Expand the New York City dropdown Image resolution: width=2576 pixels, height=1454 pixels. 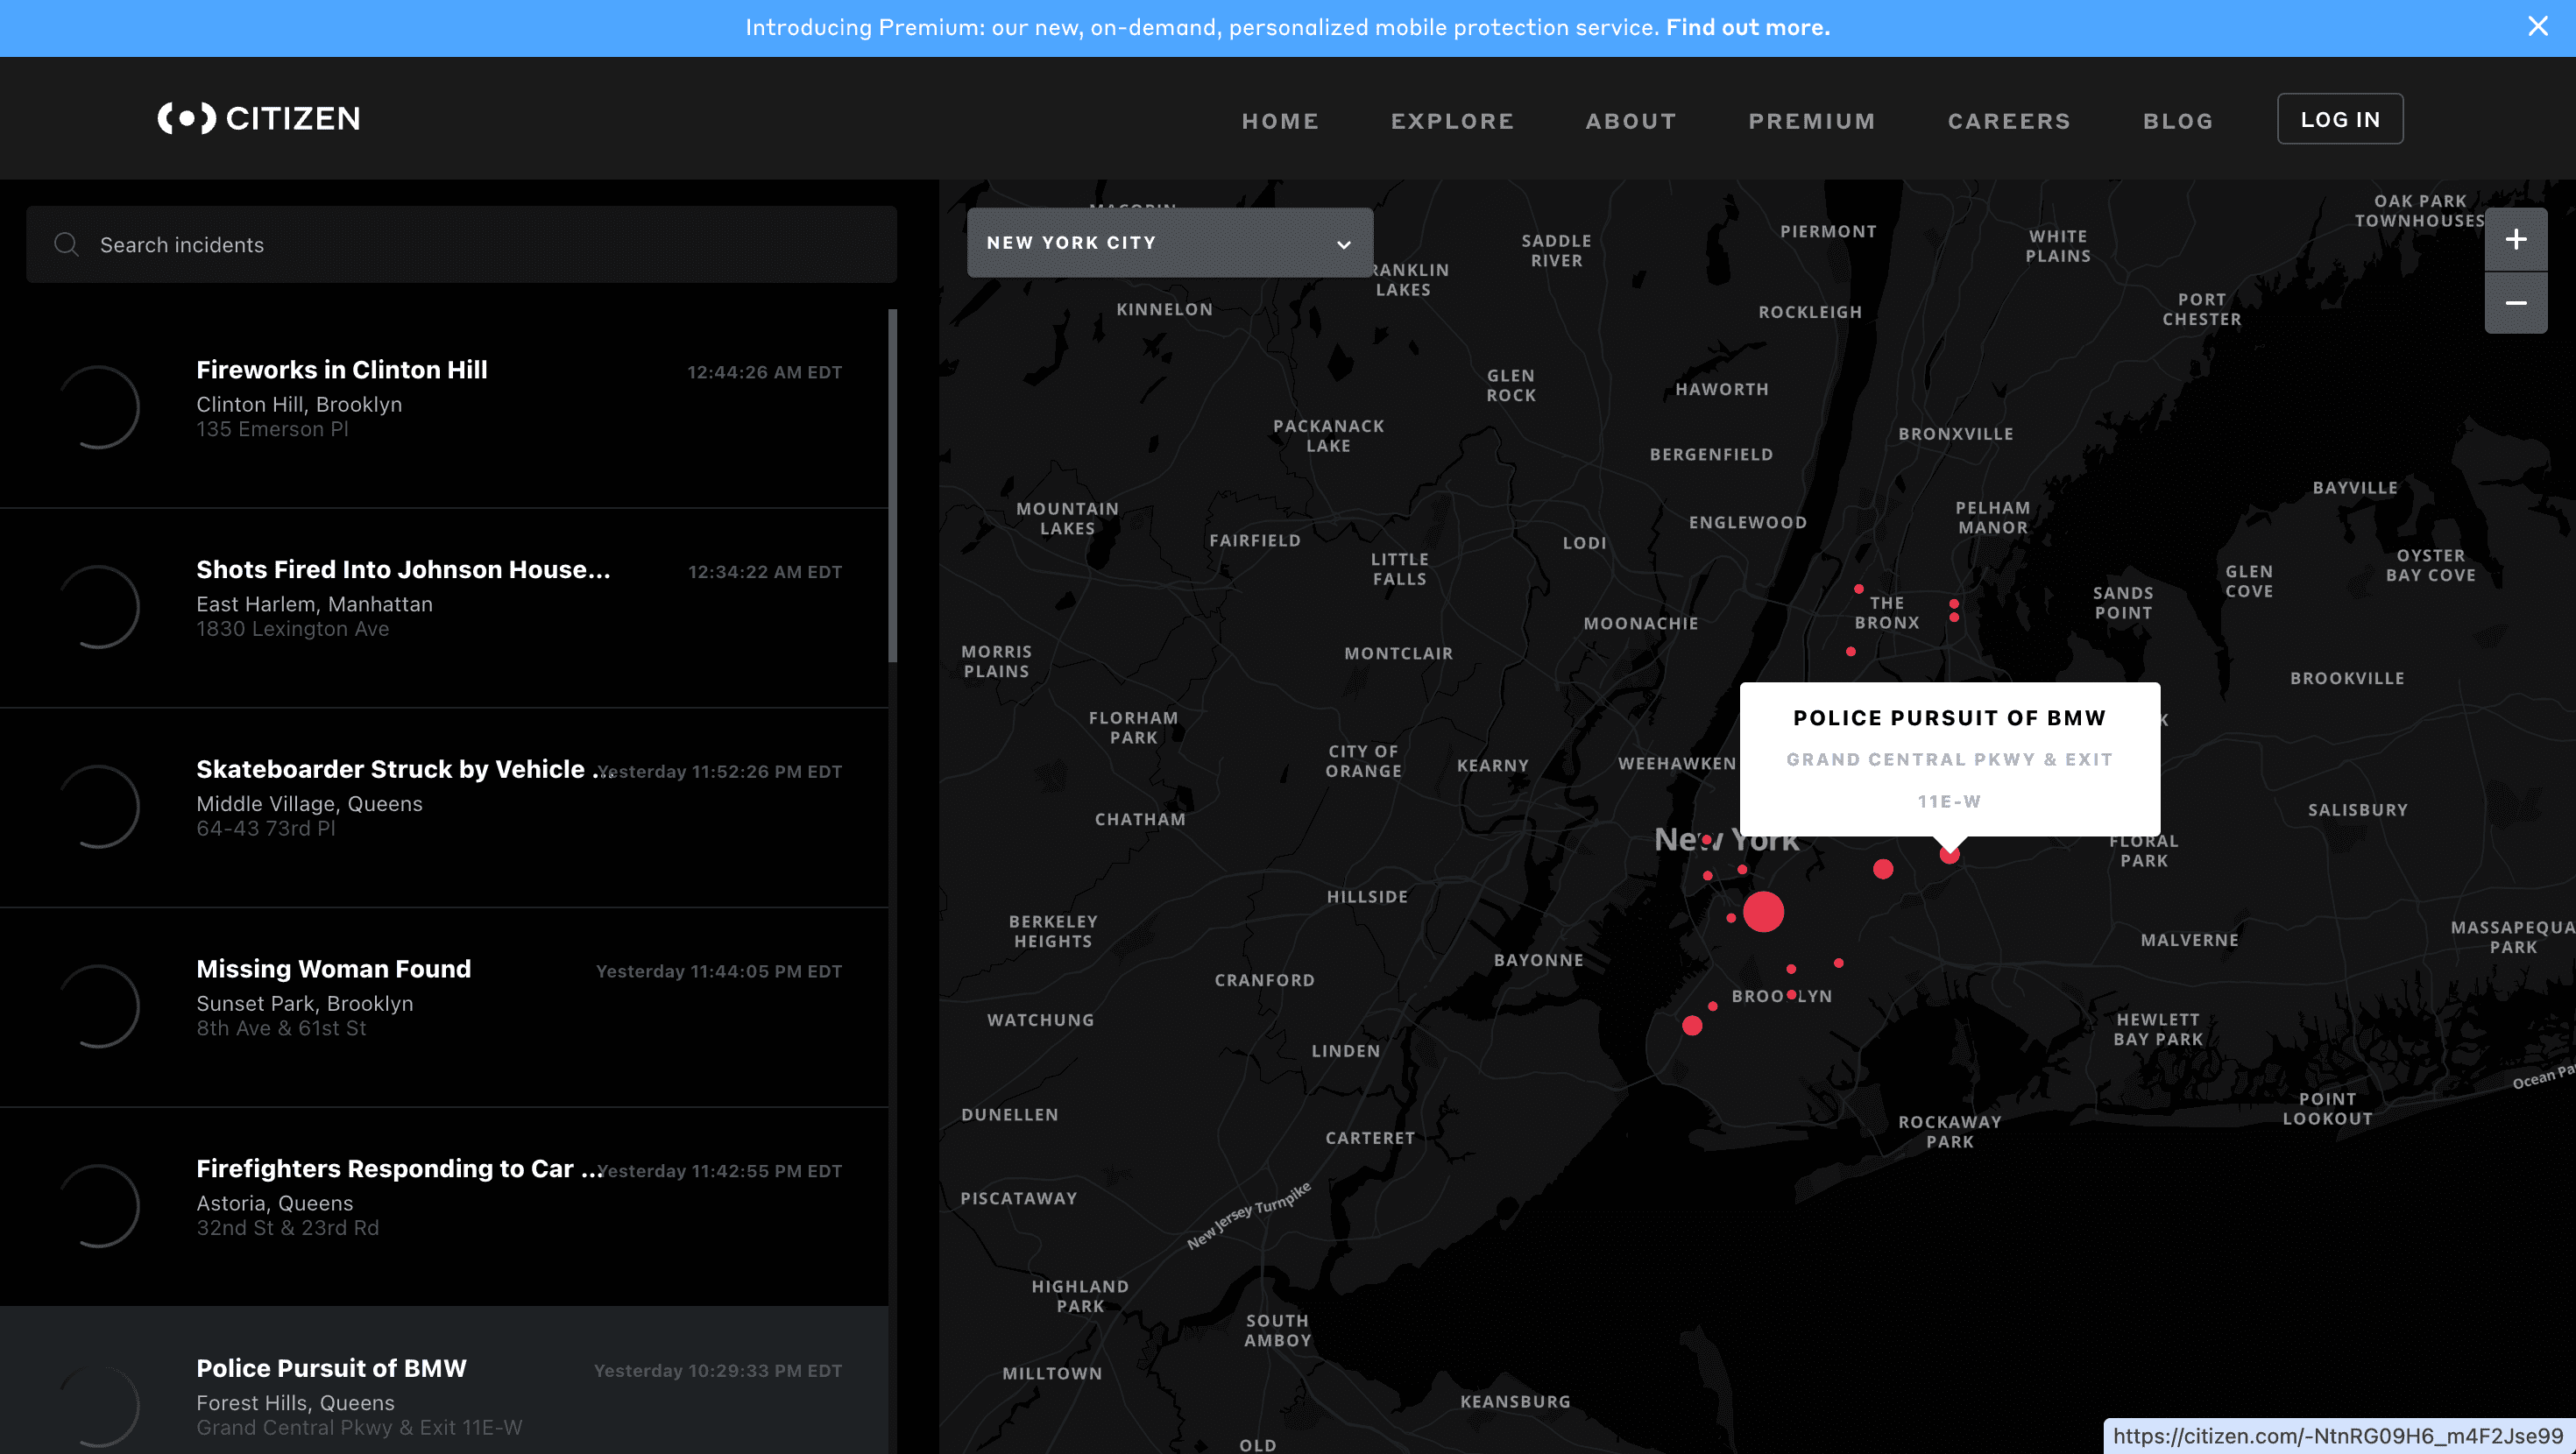tap(1169, 243)
